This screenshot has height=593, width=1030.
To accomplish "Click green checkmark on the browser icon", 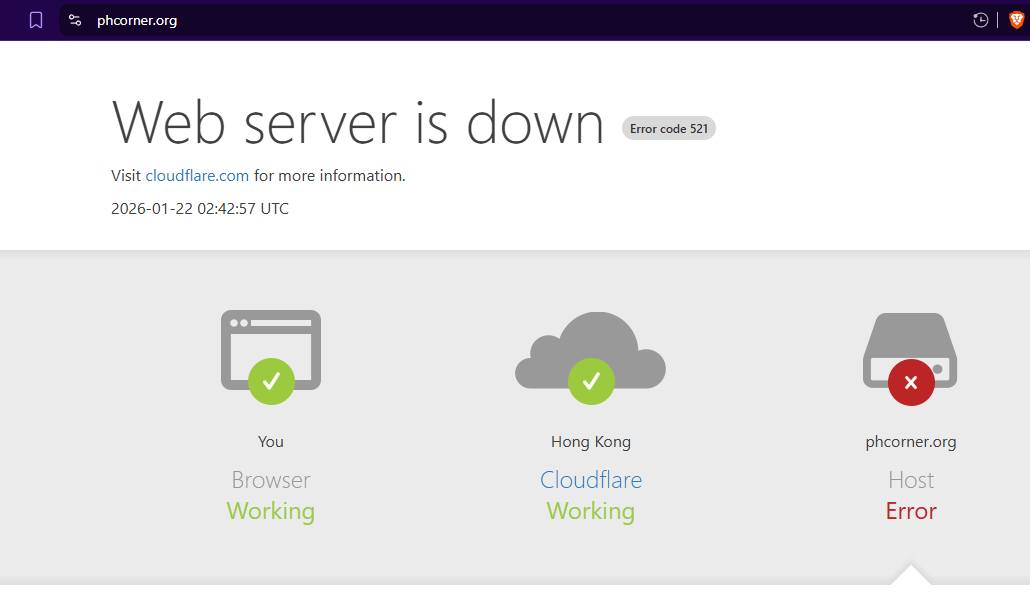I will coord(271,381).
